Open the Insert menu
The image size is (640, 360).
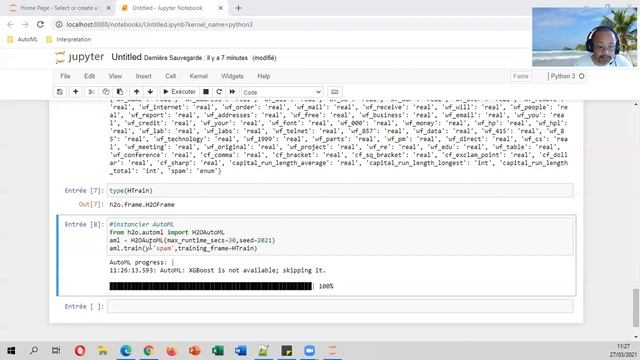point(144,76)
